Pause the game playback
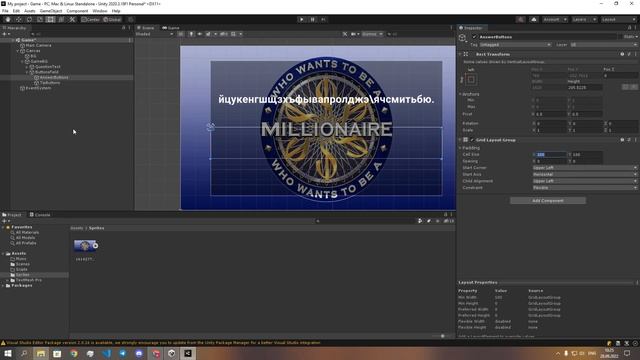This screenshot has height=360, width=640. (x=313, y=19)
